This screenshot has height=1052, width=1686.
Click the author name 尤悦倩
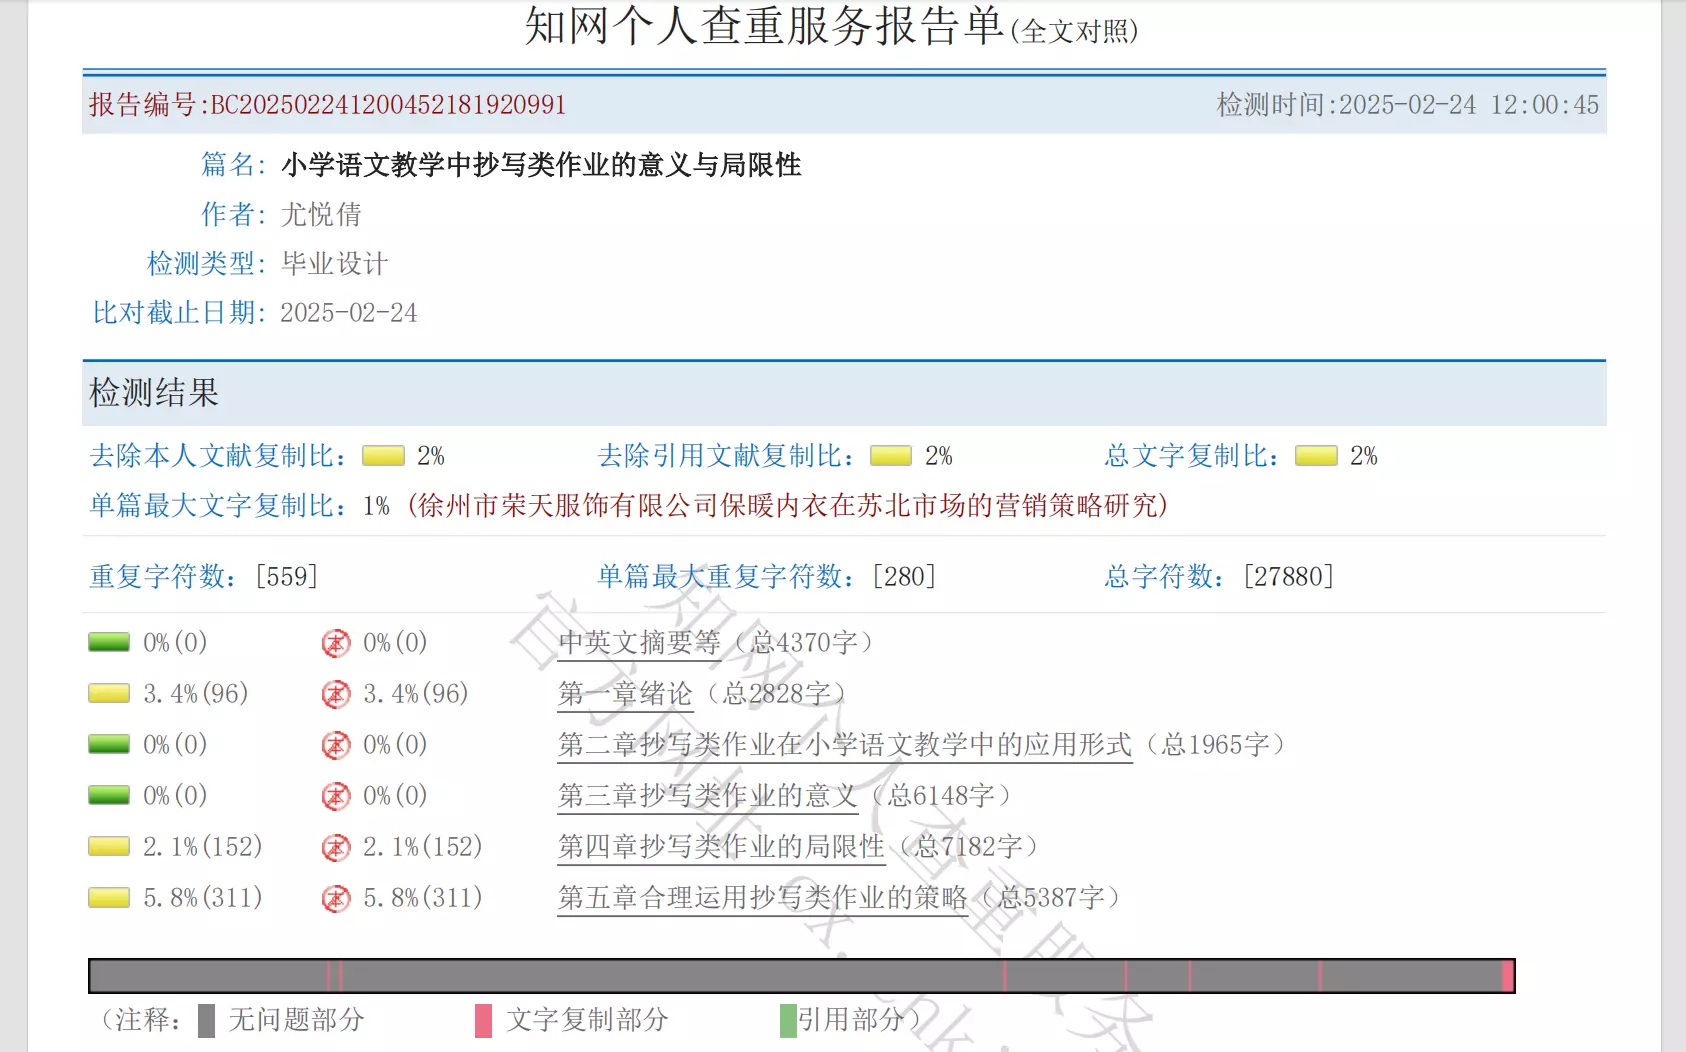321,214
